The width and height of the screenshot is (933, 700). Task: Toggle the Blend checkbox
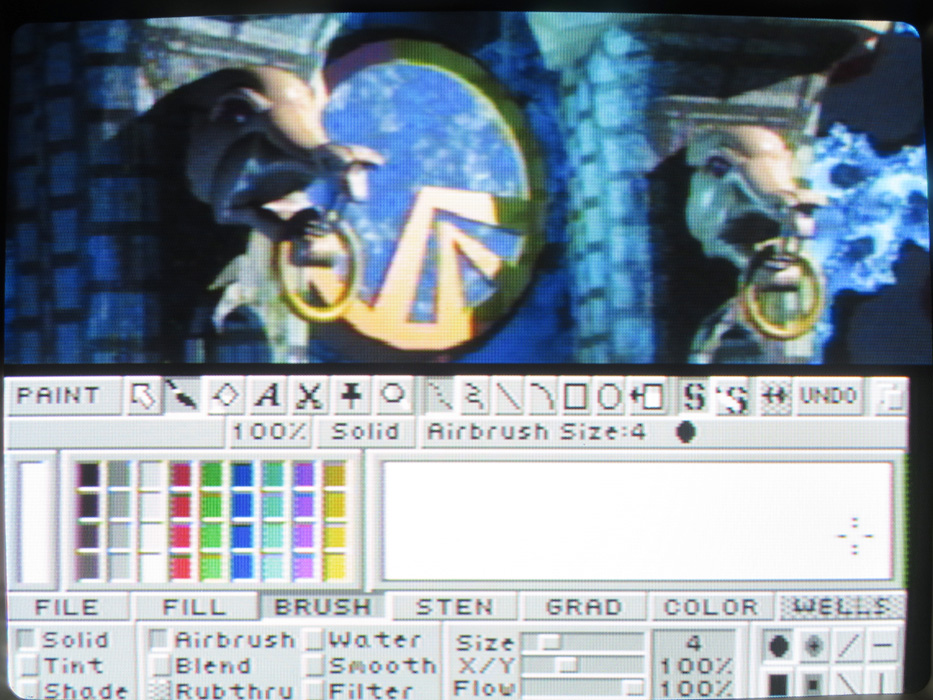(159, 665)
